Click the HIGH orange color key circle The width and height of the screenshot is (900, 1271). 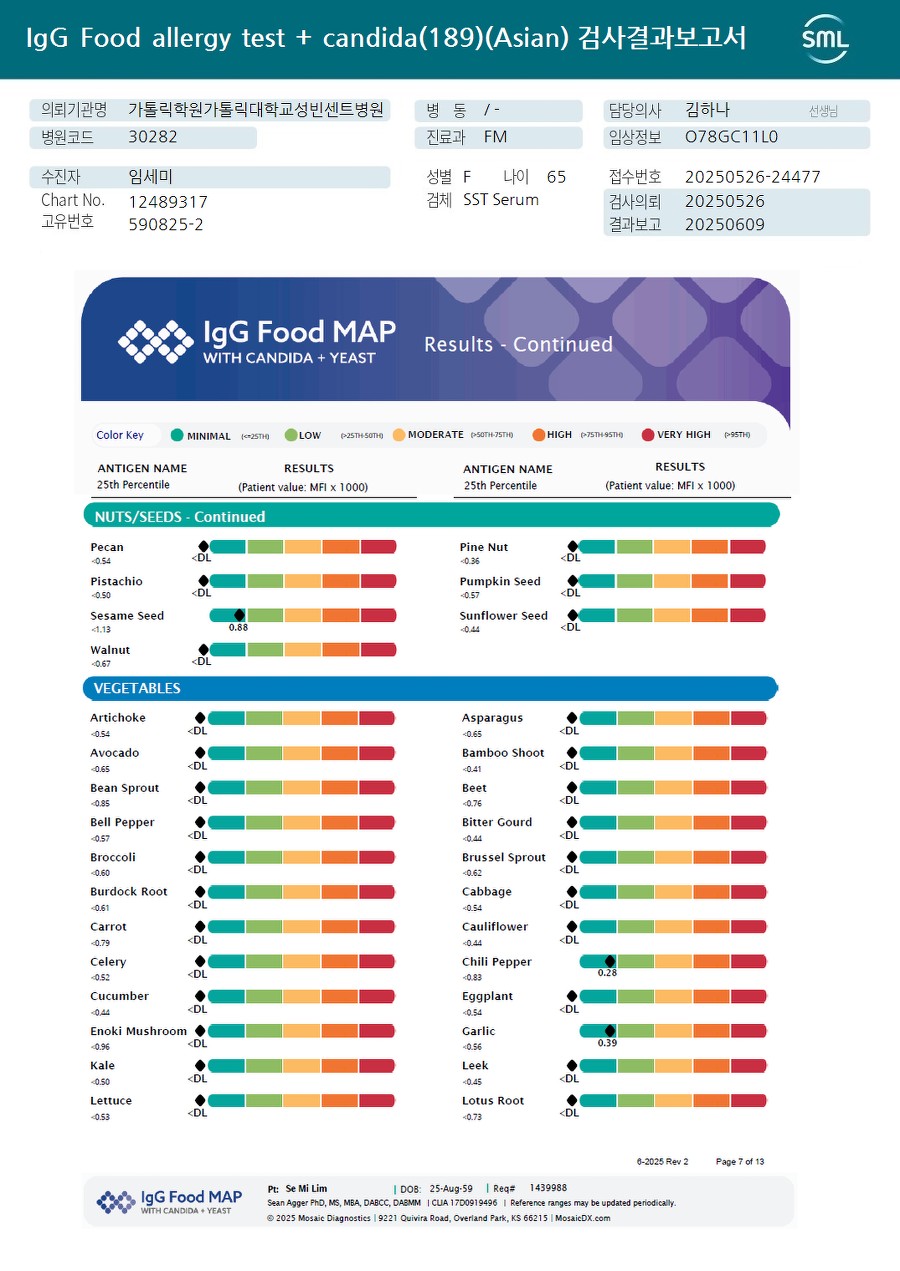[539, 435]
